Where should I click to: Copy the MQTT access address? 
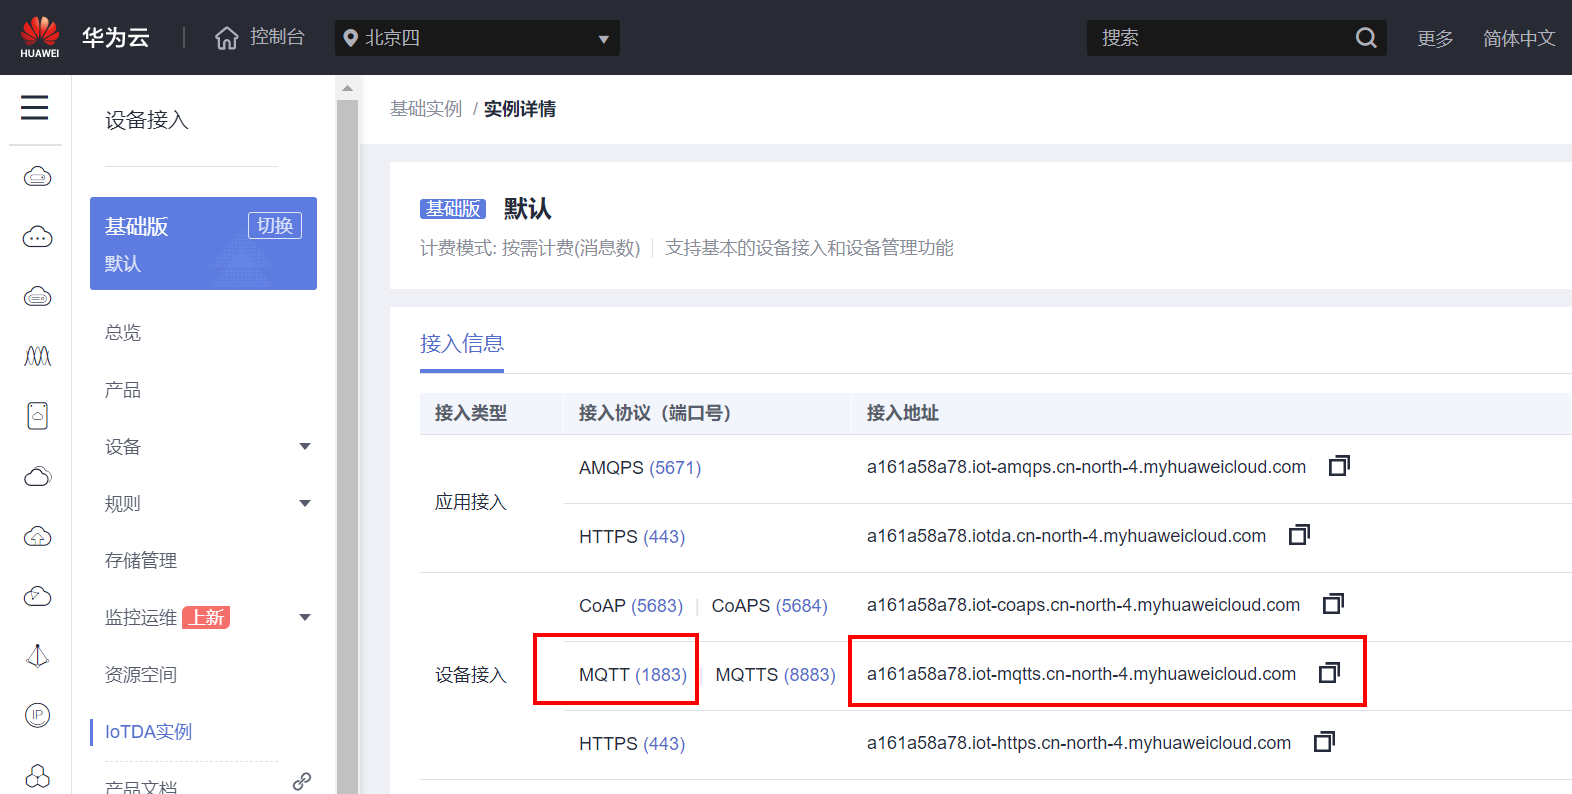[1329, 673]
